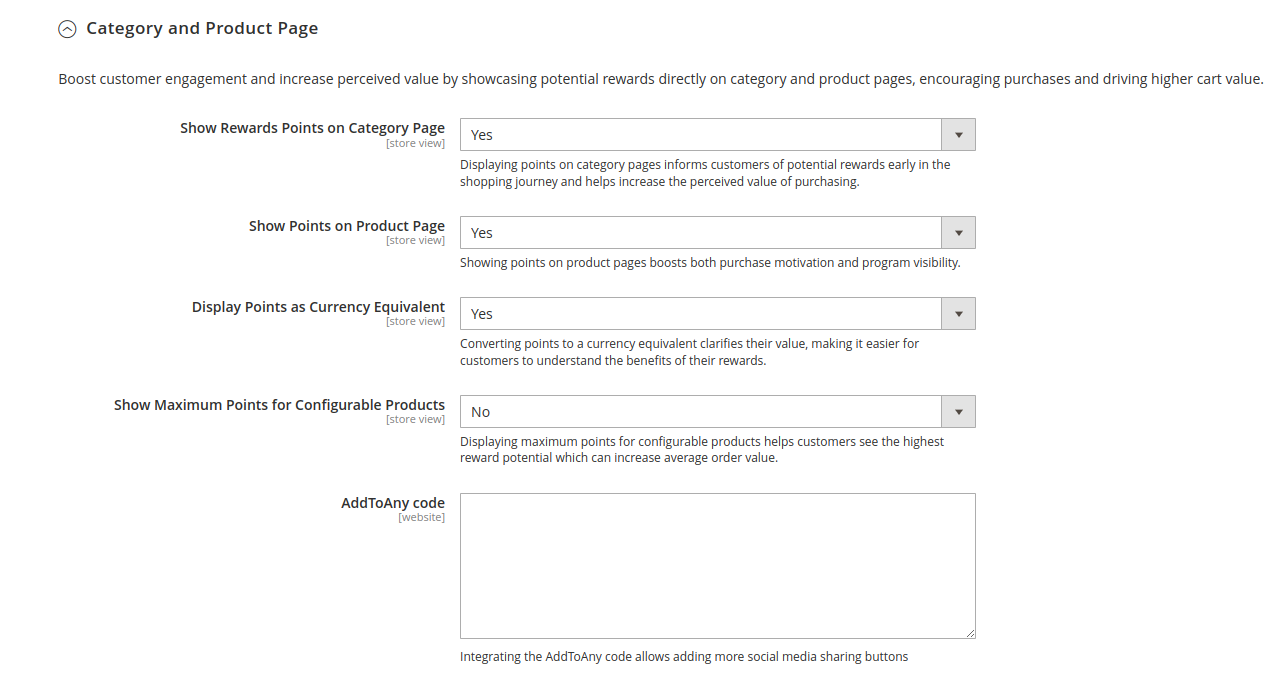
Task: Click the store view label under Display Points as Currency Equivalent
Action: point(415,321)
